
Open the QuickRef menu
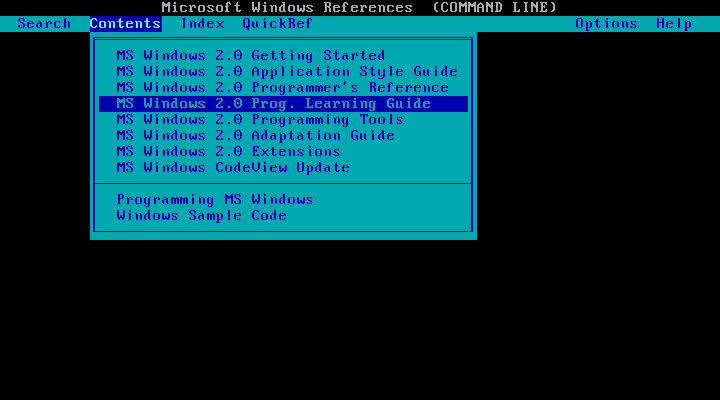tap(277, 24)
